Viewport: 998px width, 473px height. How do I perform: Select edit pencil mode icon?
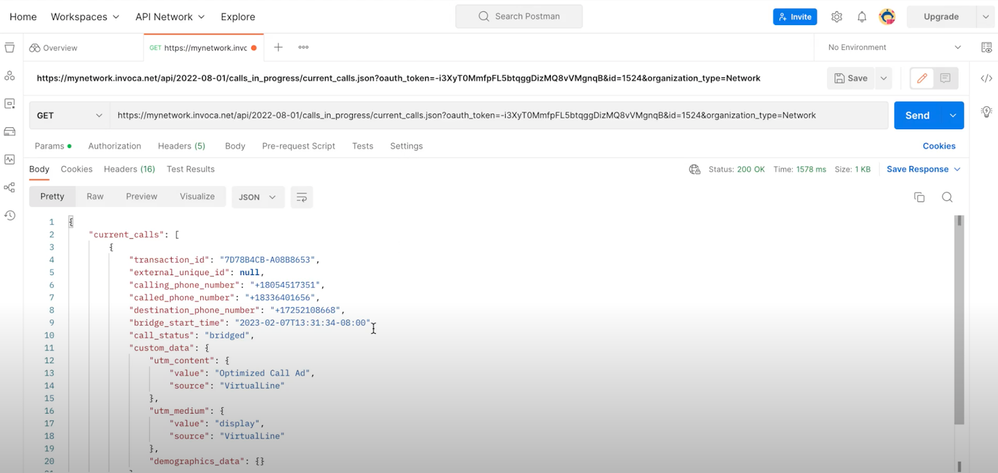tap(921, 78)
